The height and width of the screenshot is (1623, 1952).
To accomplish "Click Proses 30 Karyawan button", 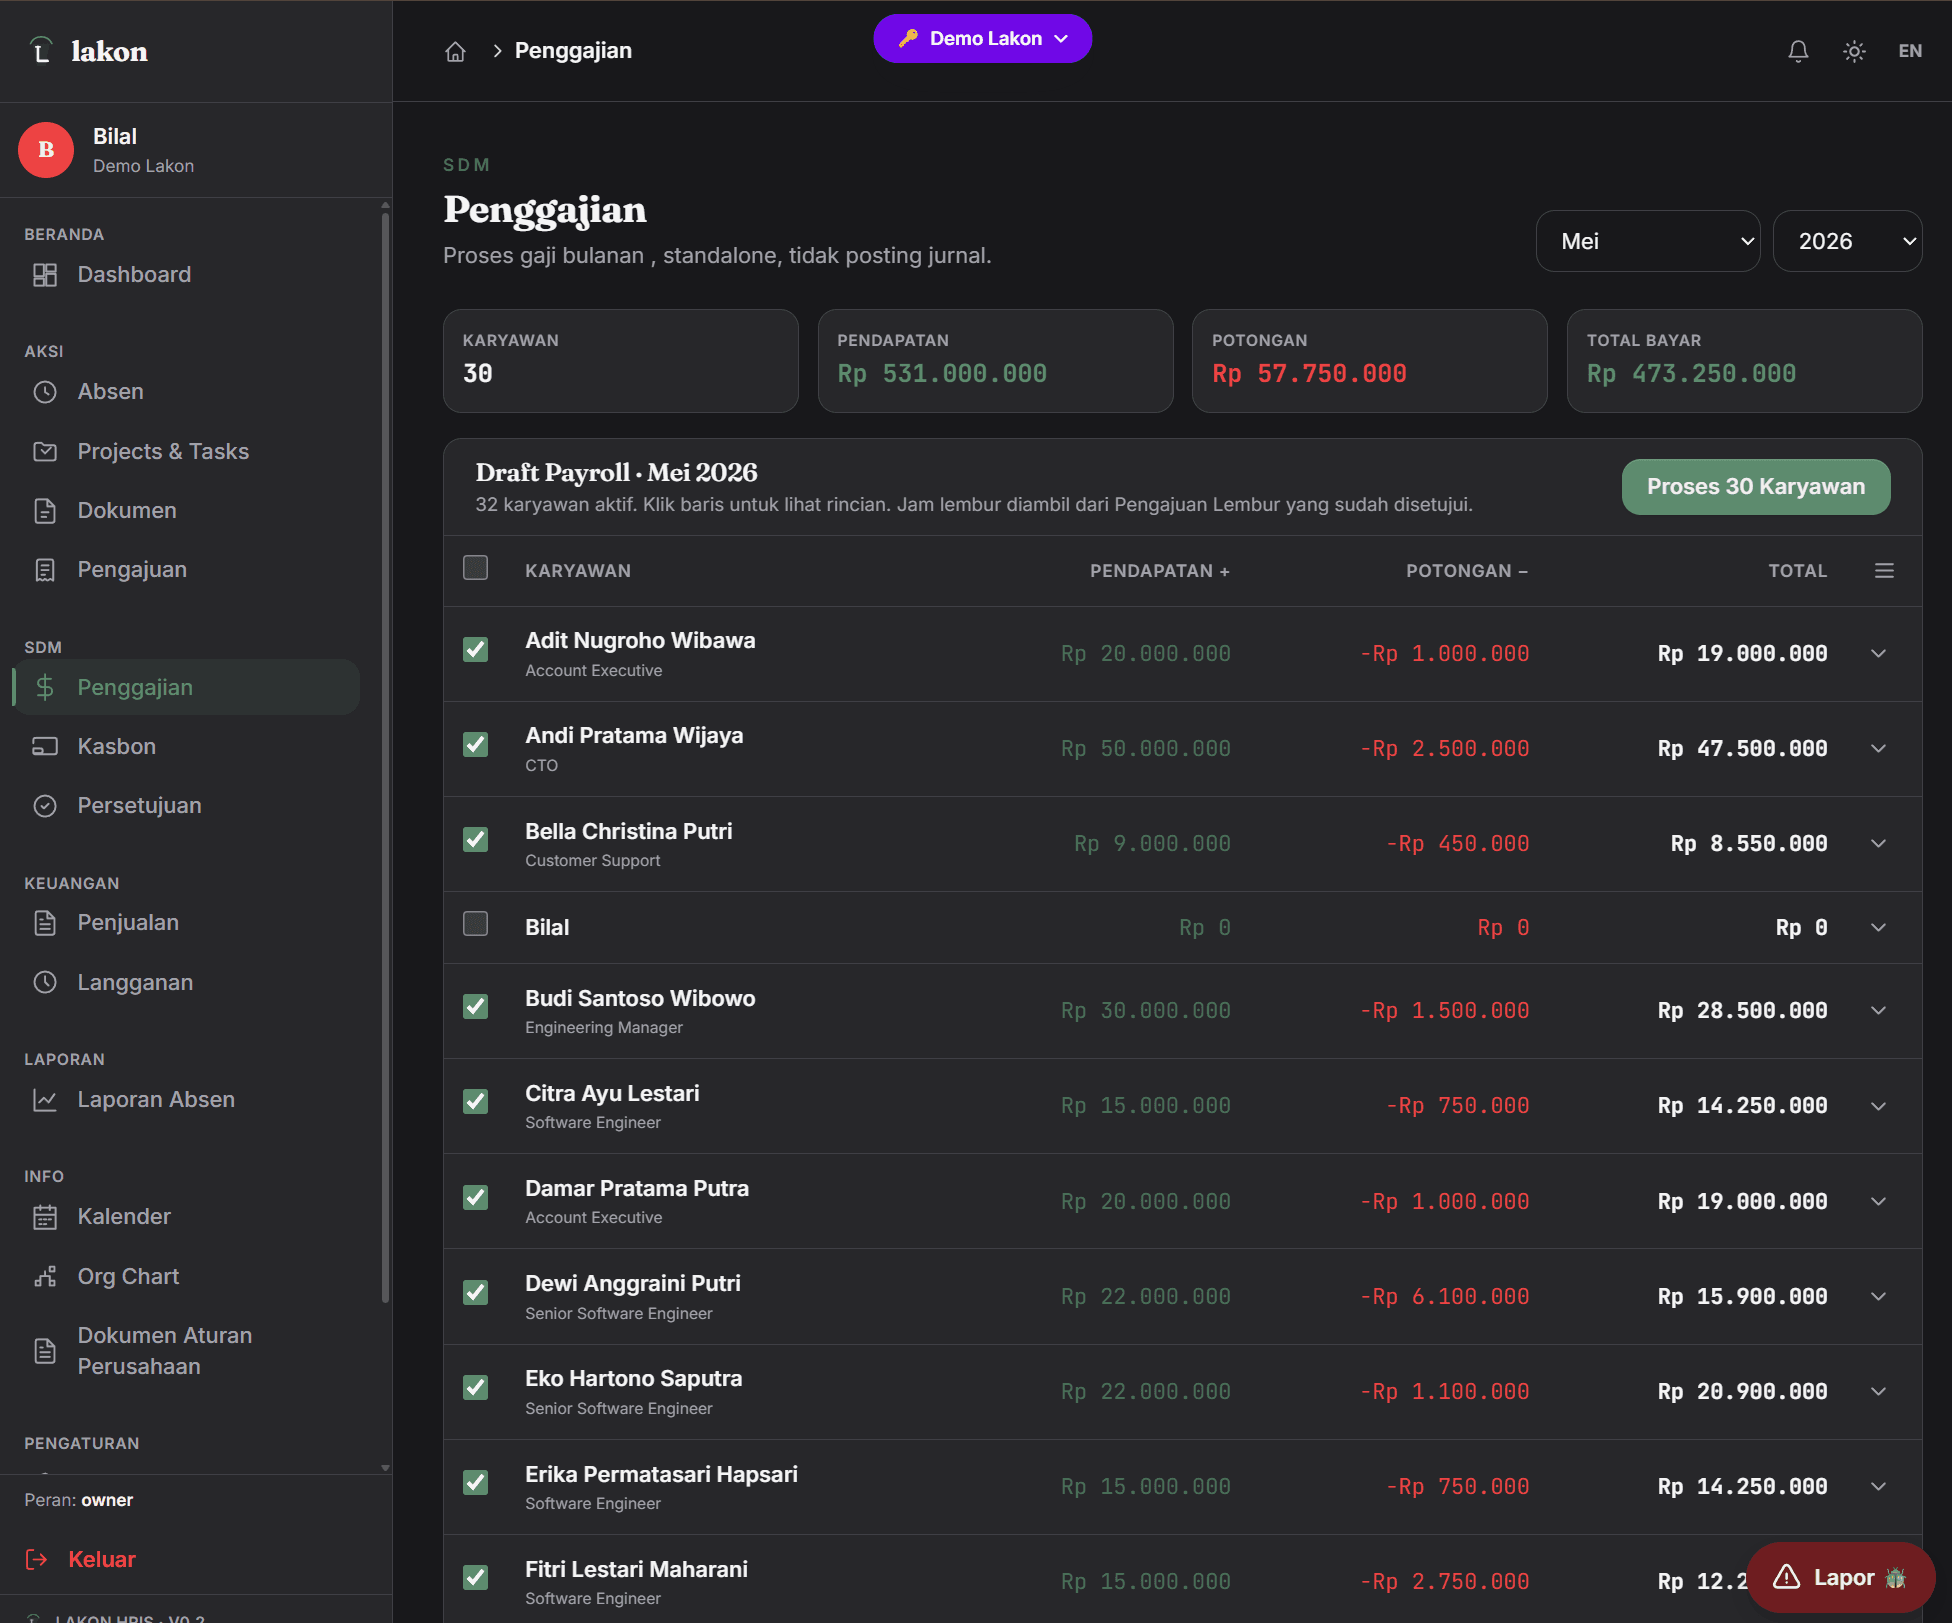I will pos(1756,487).
